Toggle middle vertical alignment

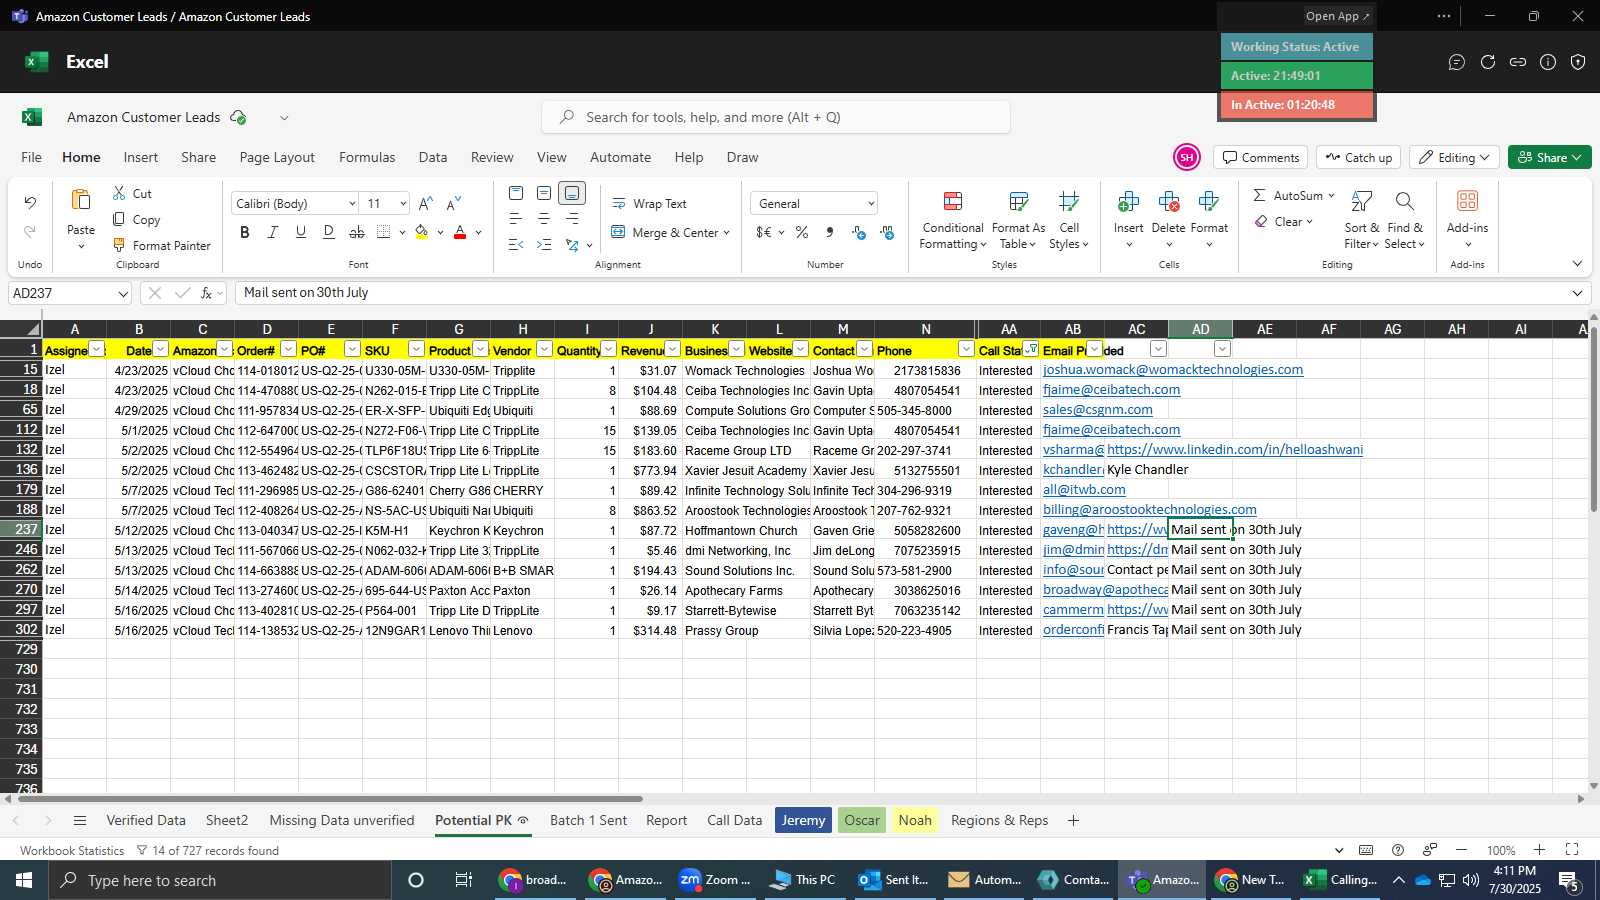[x=544, y=193]
